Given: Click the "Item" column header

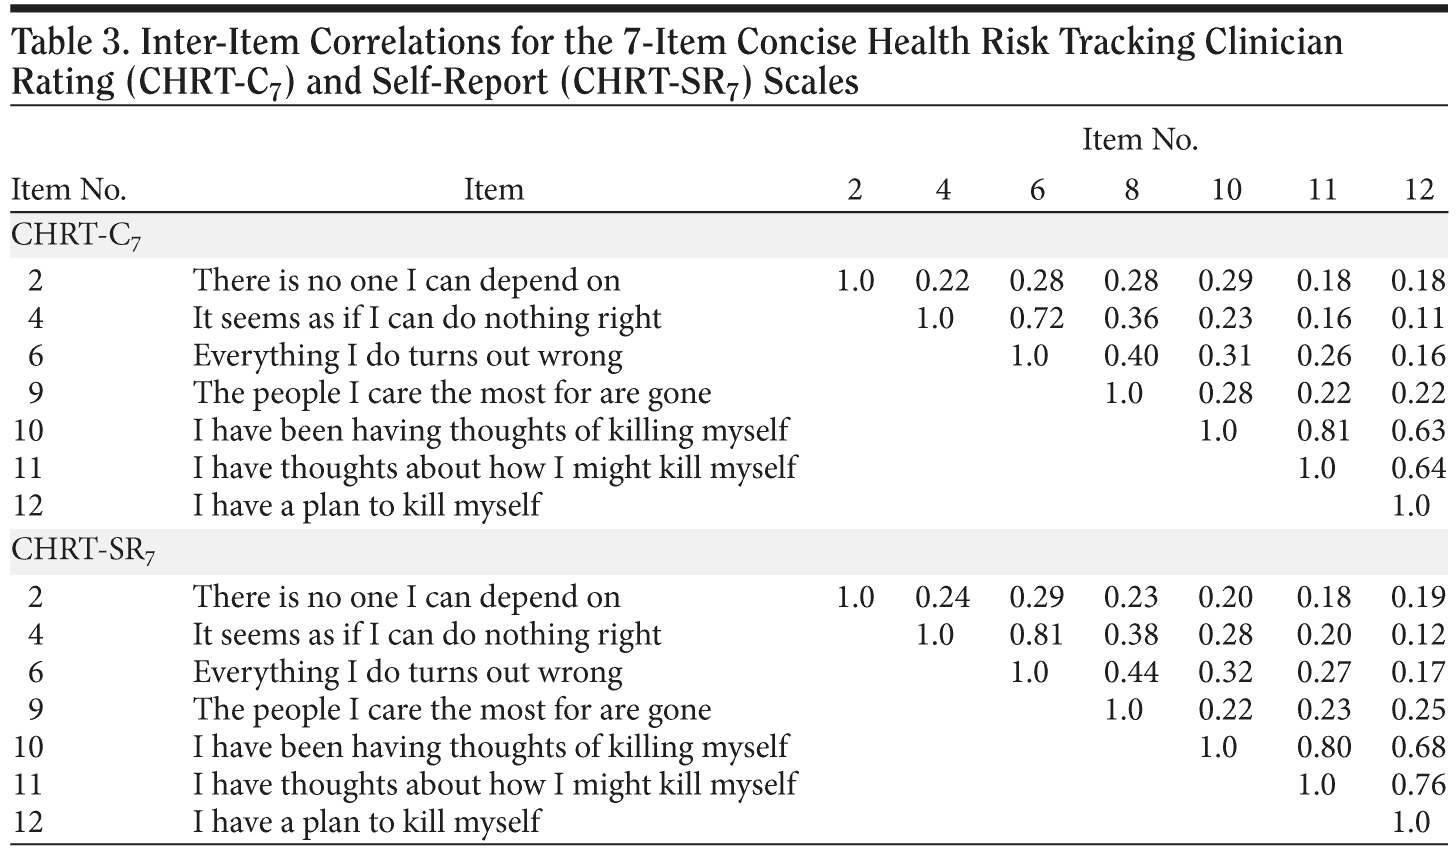Looking at the screenshot, I should (x=493, y=189).
